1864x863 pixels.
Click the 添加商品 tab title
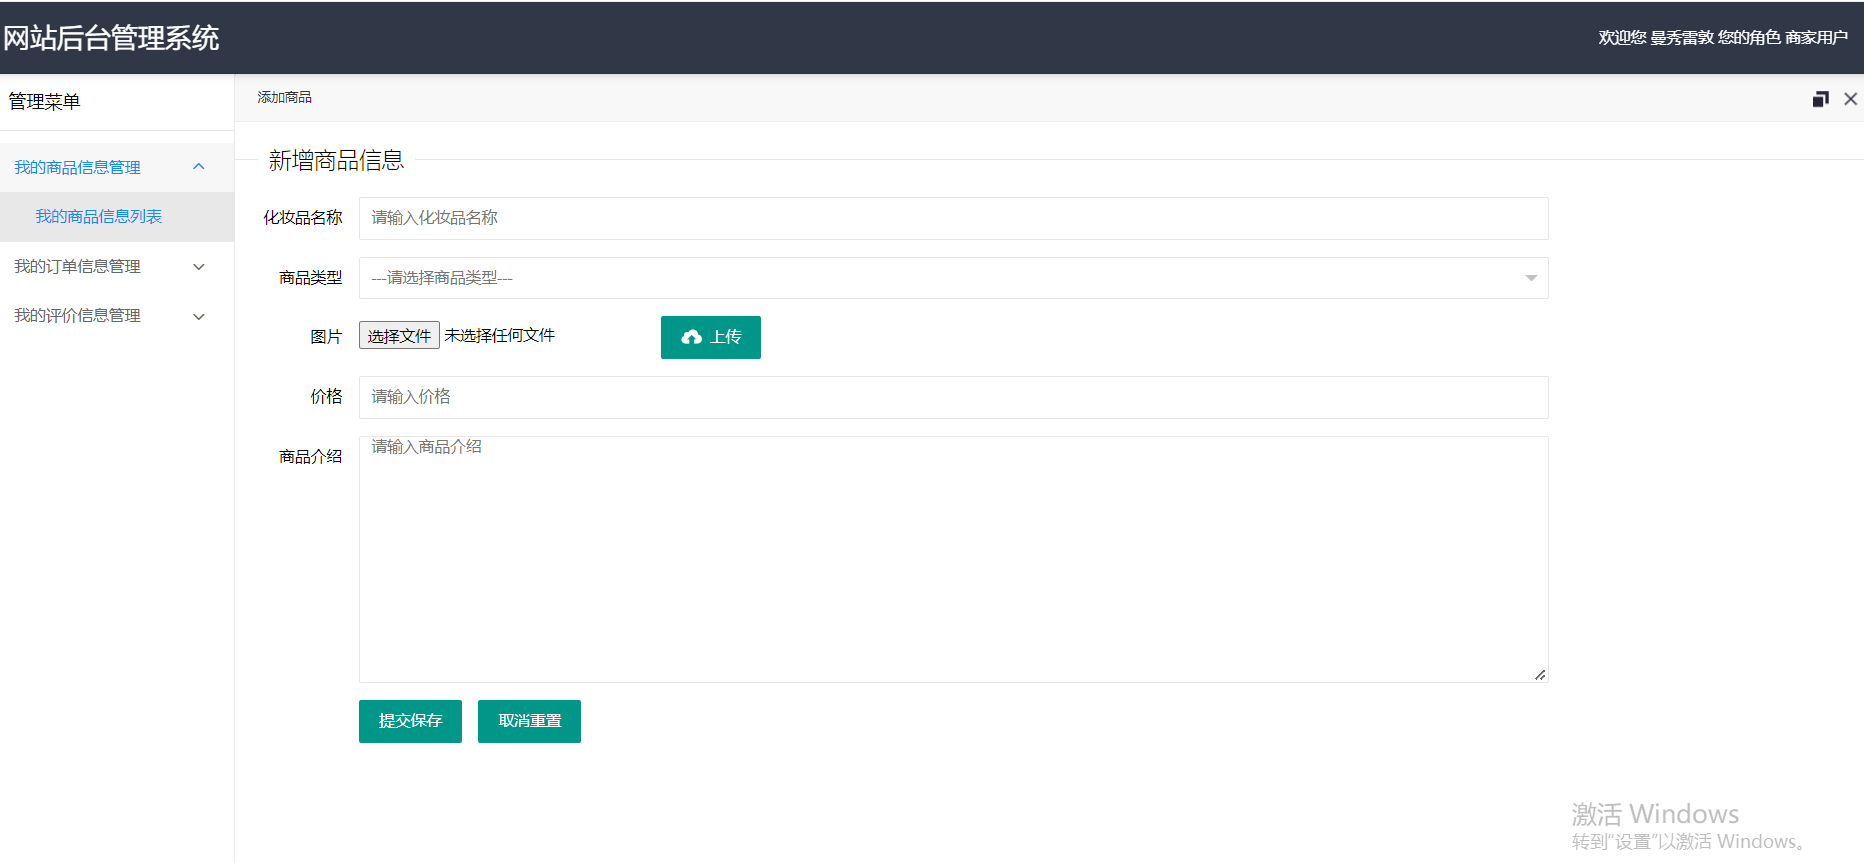coord(284,97)
